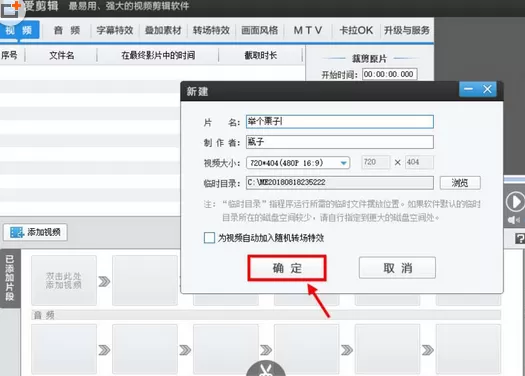Click the 文件名 column header

(x=61, y=55)
